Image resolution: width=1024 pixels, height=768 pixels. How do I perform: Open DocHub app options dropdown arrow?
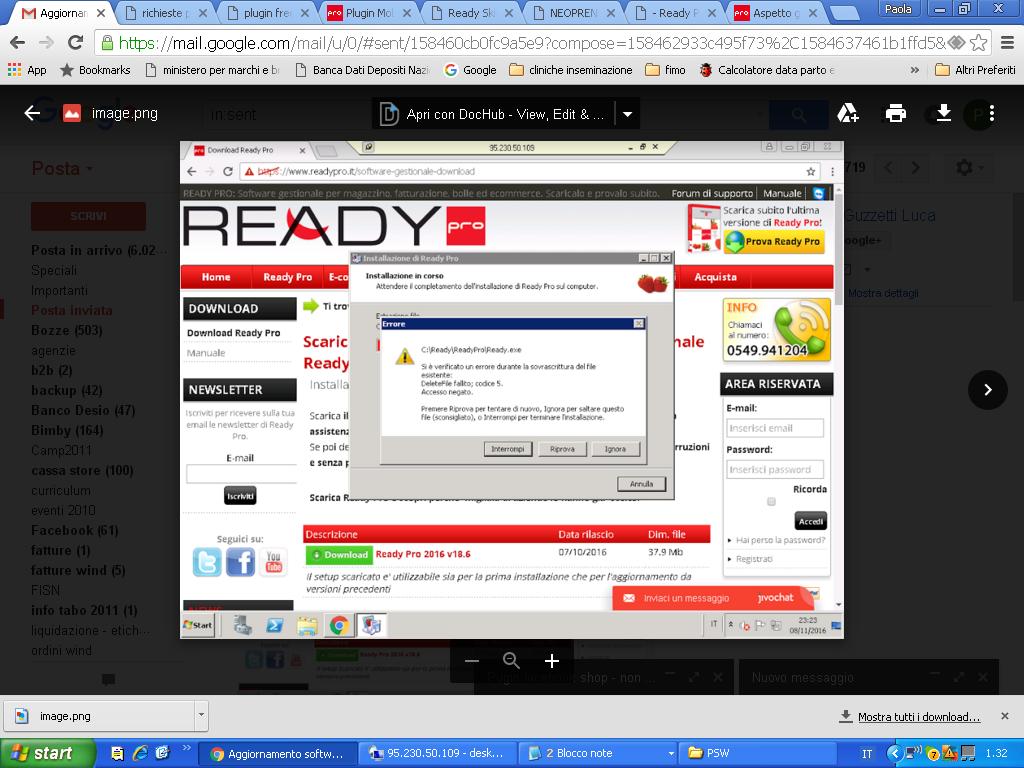point(627,114)
